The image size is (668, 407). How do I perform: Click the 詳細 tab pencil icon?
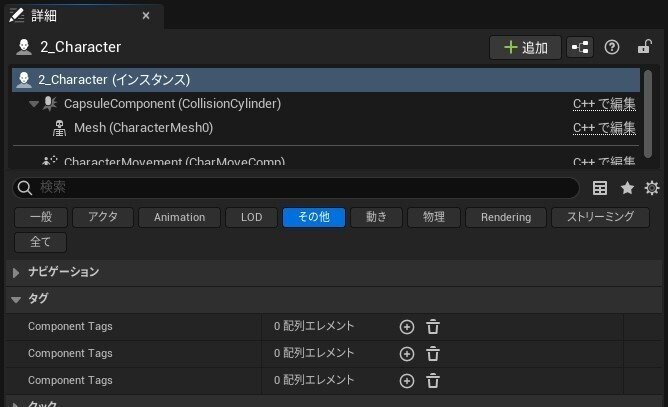pos(16,16)
